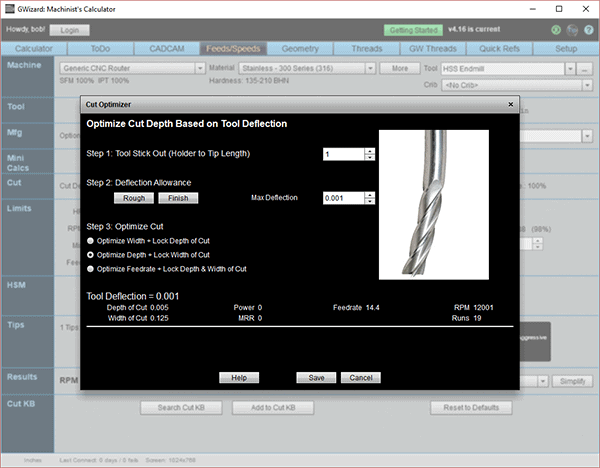600x468 pixels.
Task: Switch to the Calculator tab
Action: pos(34,49)
